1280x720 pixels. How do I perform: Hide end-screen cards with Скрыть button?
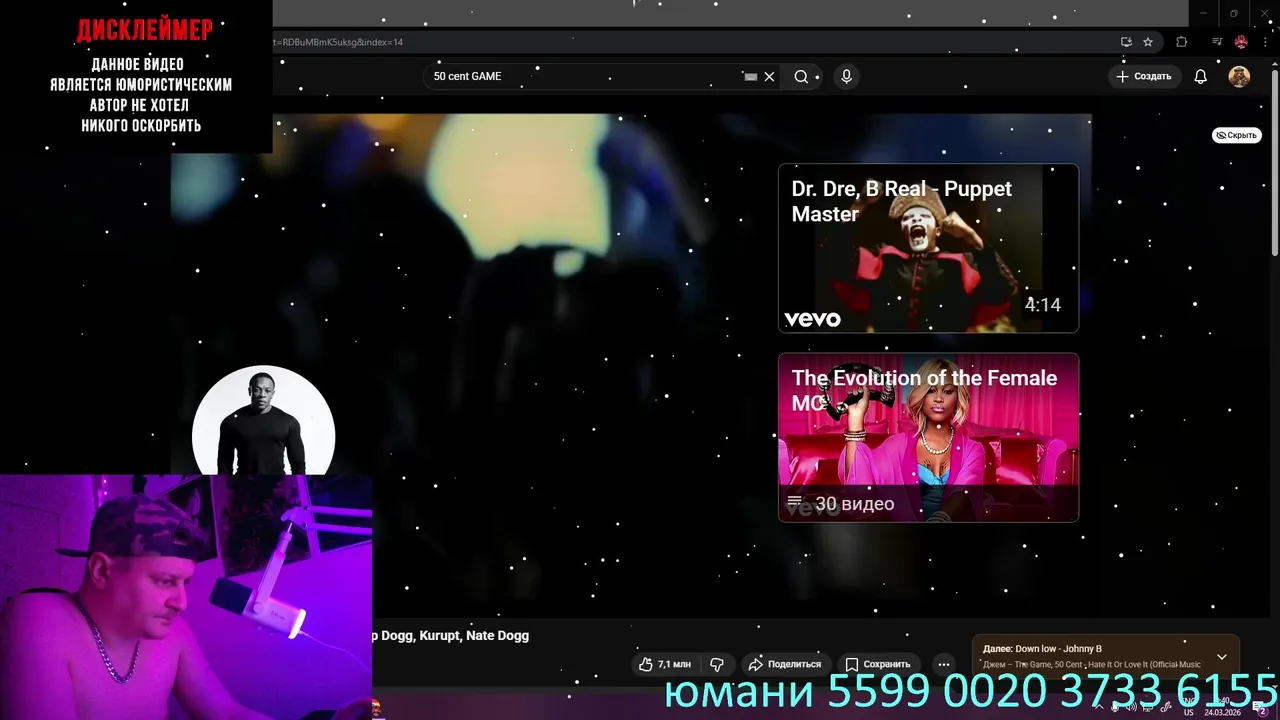point(1237,135)
